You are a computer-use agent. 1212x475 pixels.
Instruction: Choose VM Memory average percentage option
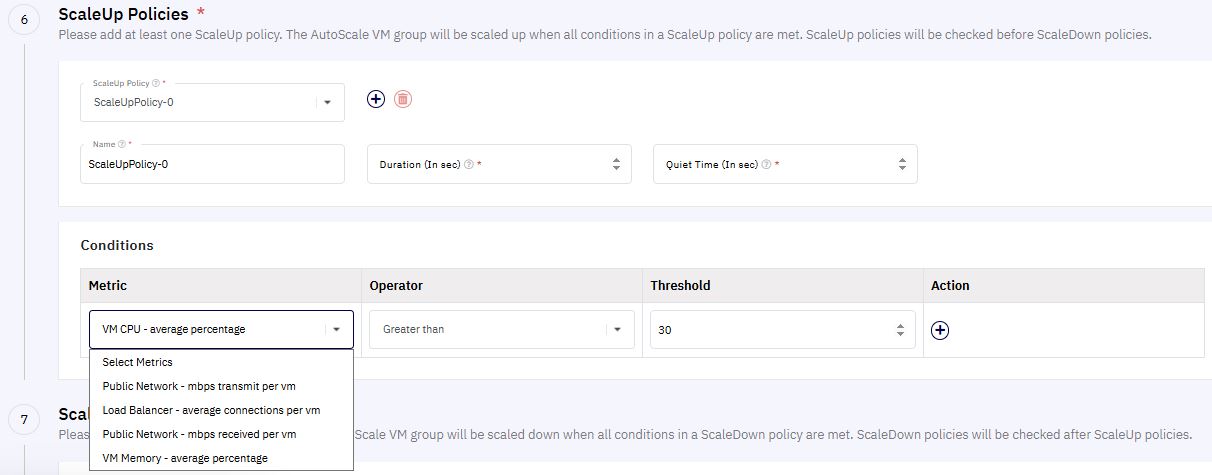point(221,458)
